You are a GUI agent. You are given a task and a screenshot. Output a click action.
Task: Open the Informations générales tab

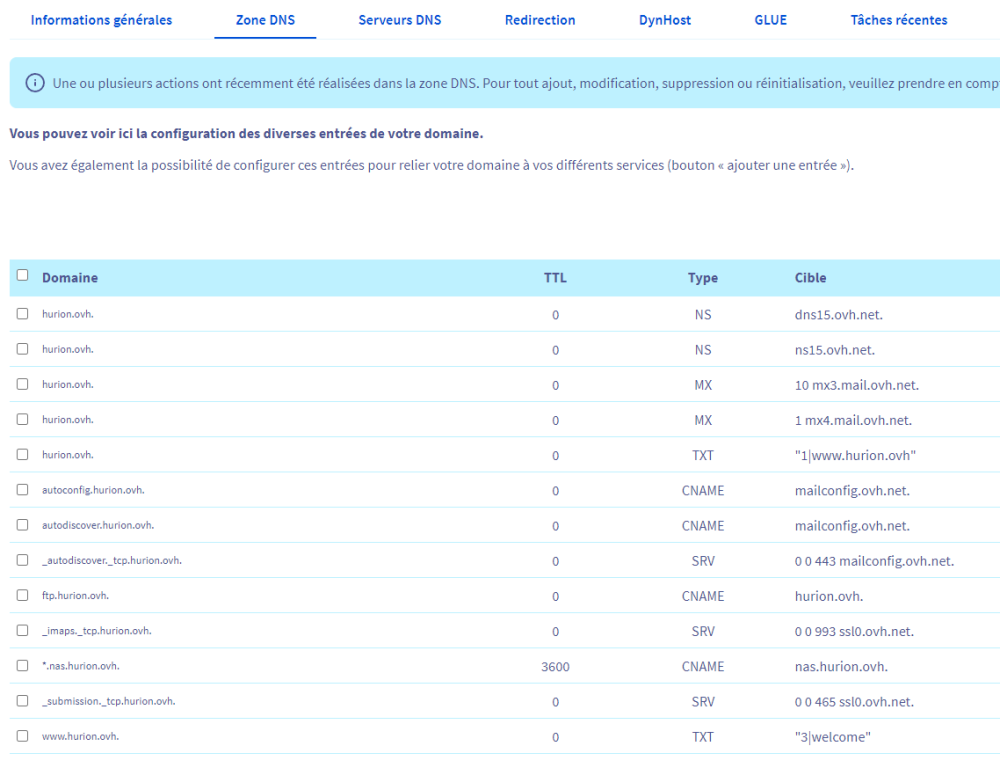point(101,20)
